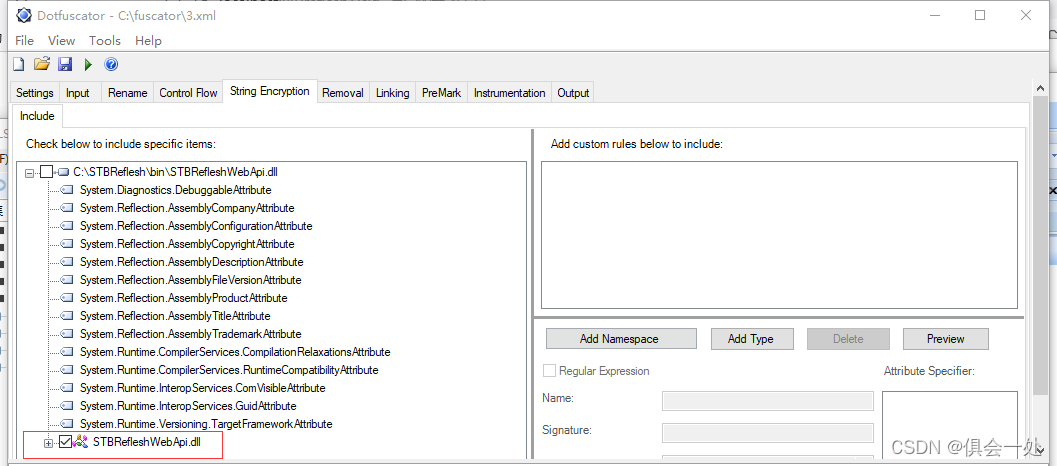Viewport: 1057px width, 466px height.
Task: Select the STBRefleshWebApi.dll module label
Action: pos(146,442)
